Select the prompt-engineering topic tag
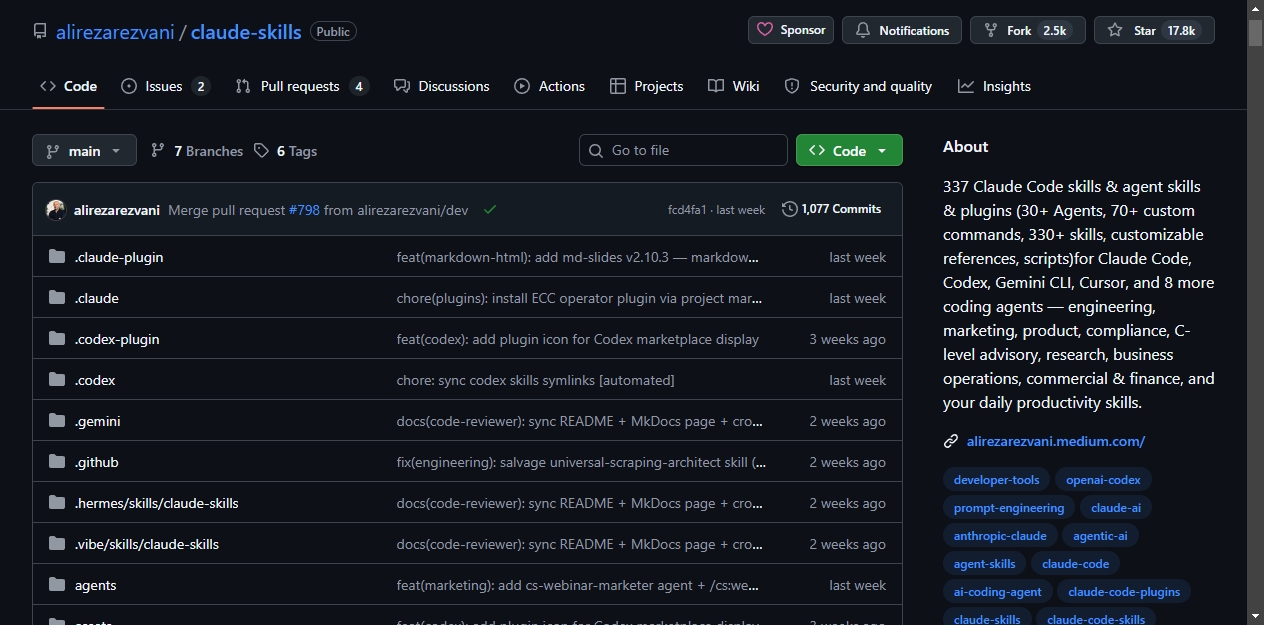 1009,508
